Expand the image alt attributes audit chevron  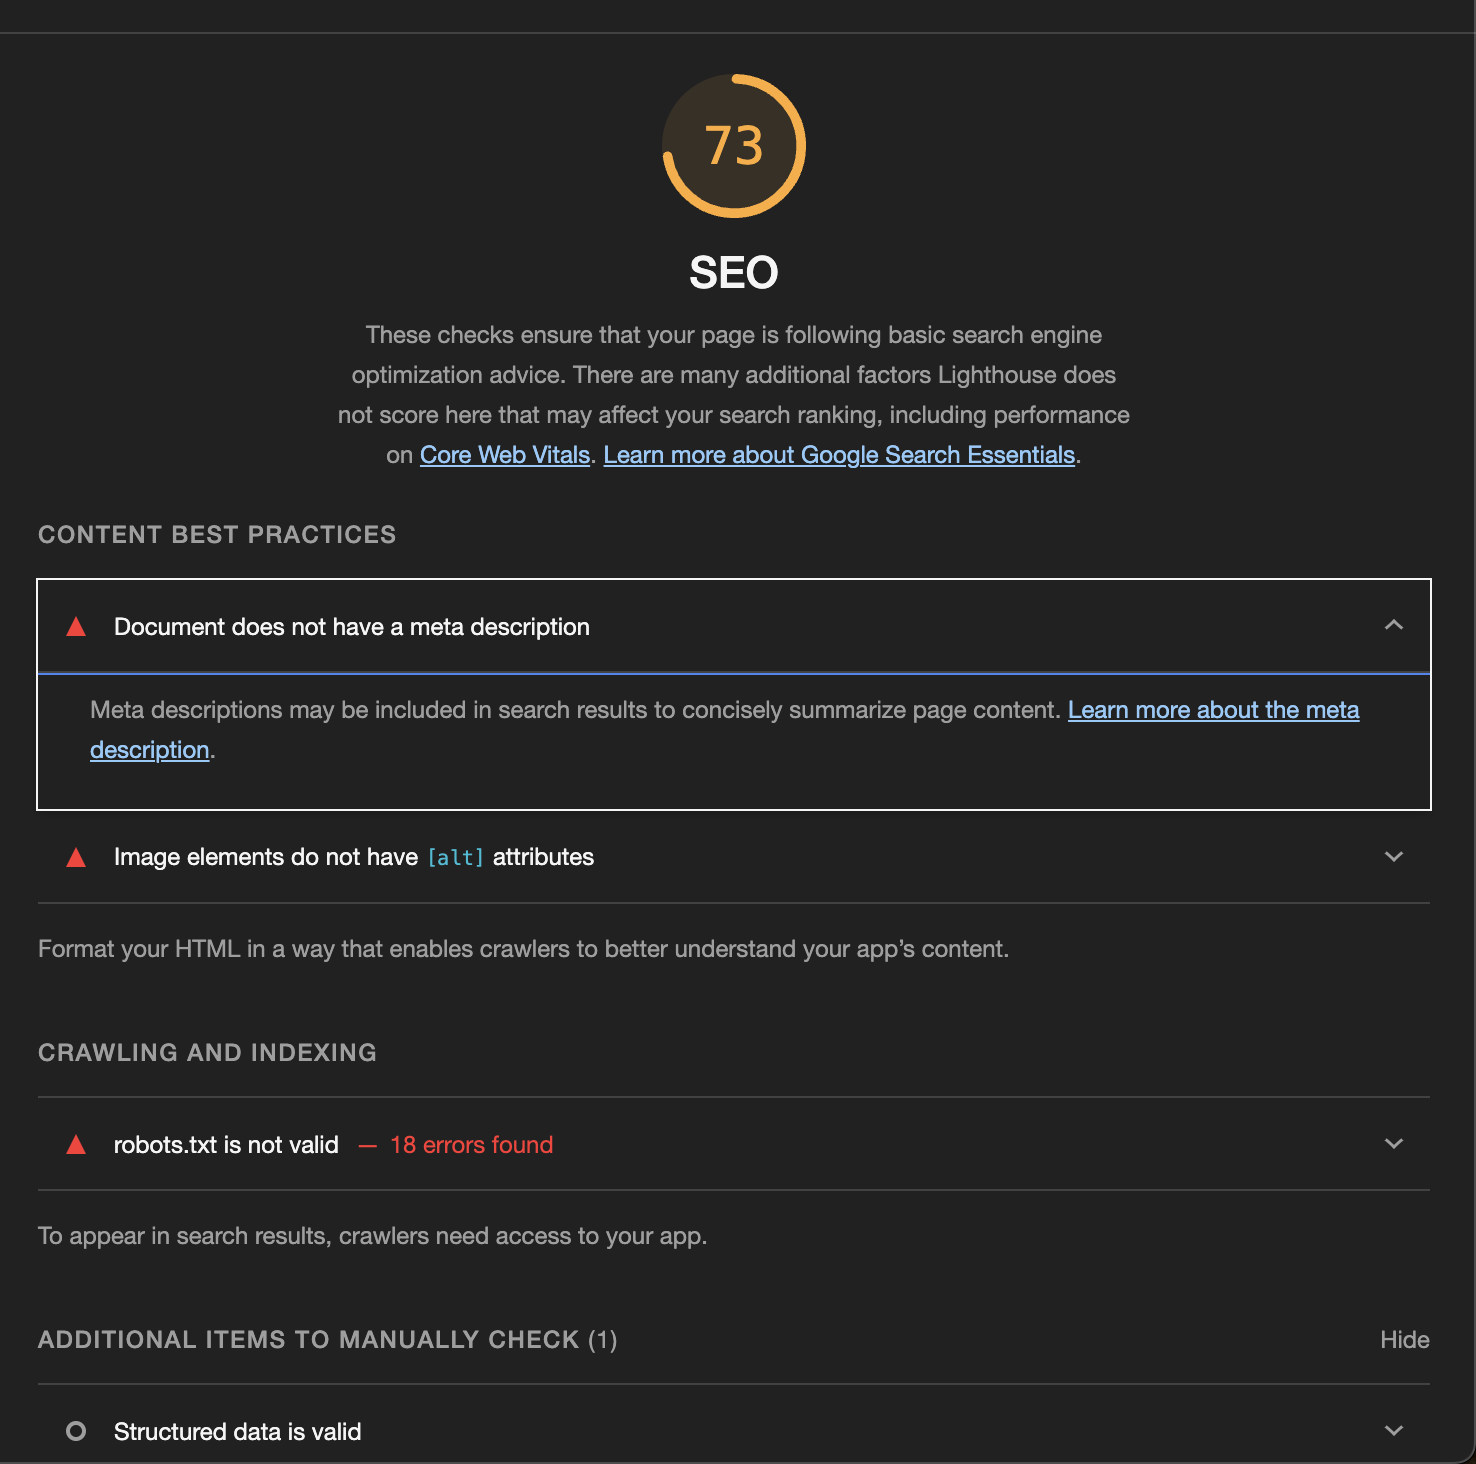(1393, 857)
